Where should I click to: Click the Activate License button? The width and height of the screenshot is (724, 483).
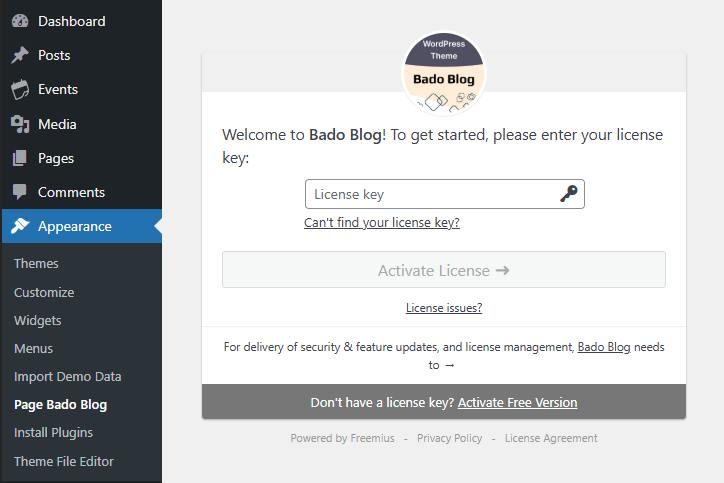click(444, 270)
